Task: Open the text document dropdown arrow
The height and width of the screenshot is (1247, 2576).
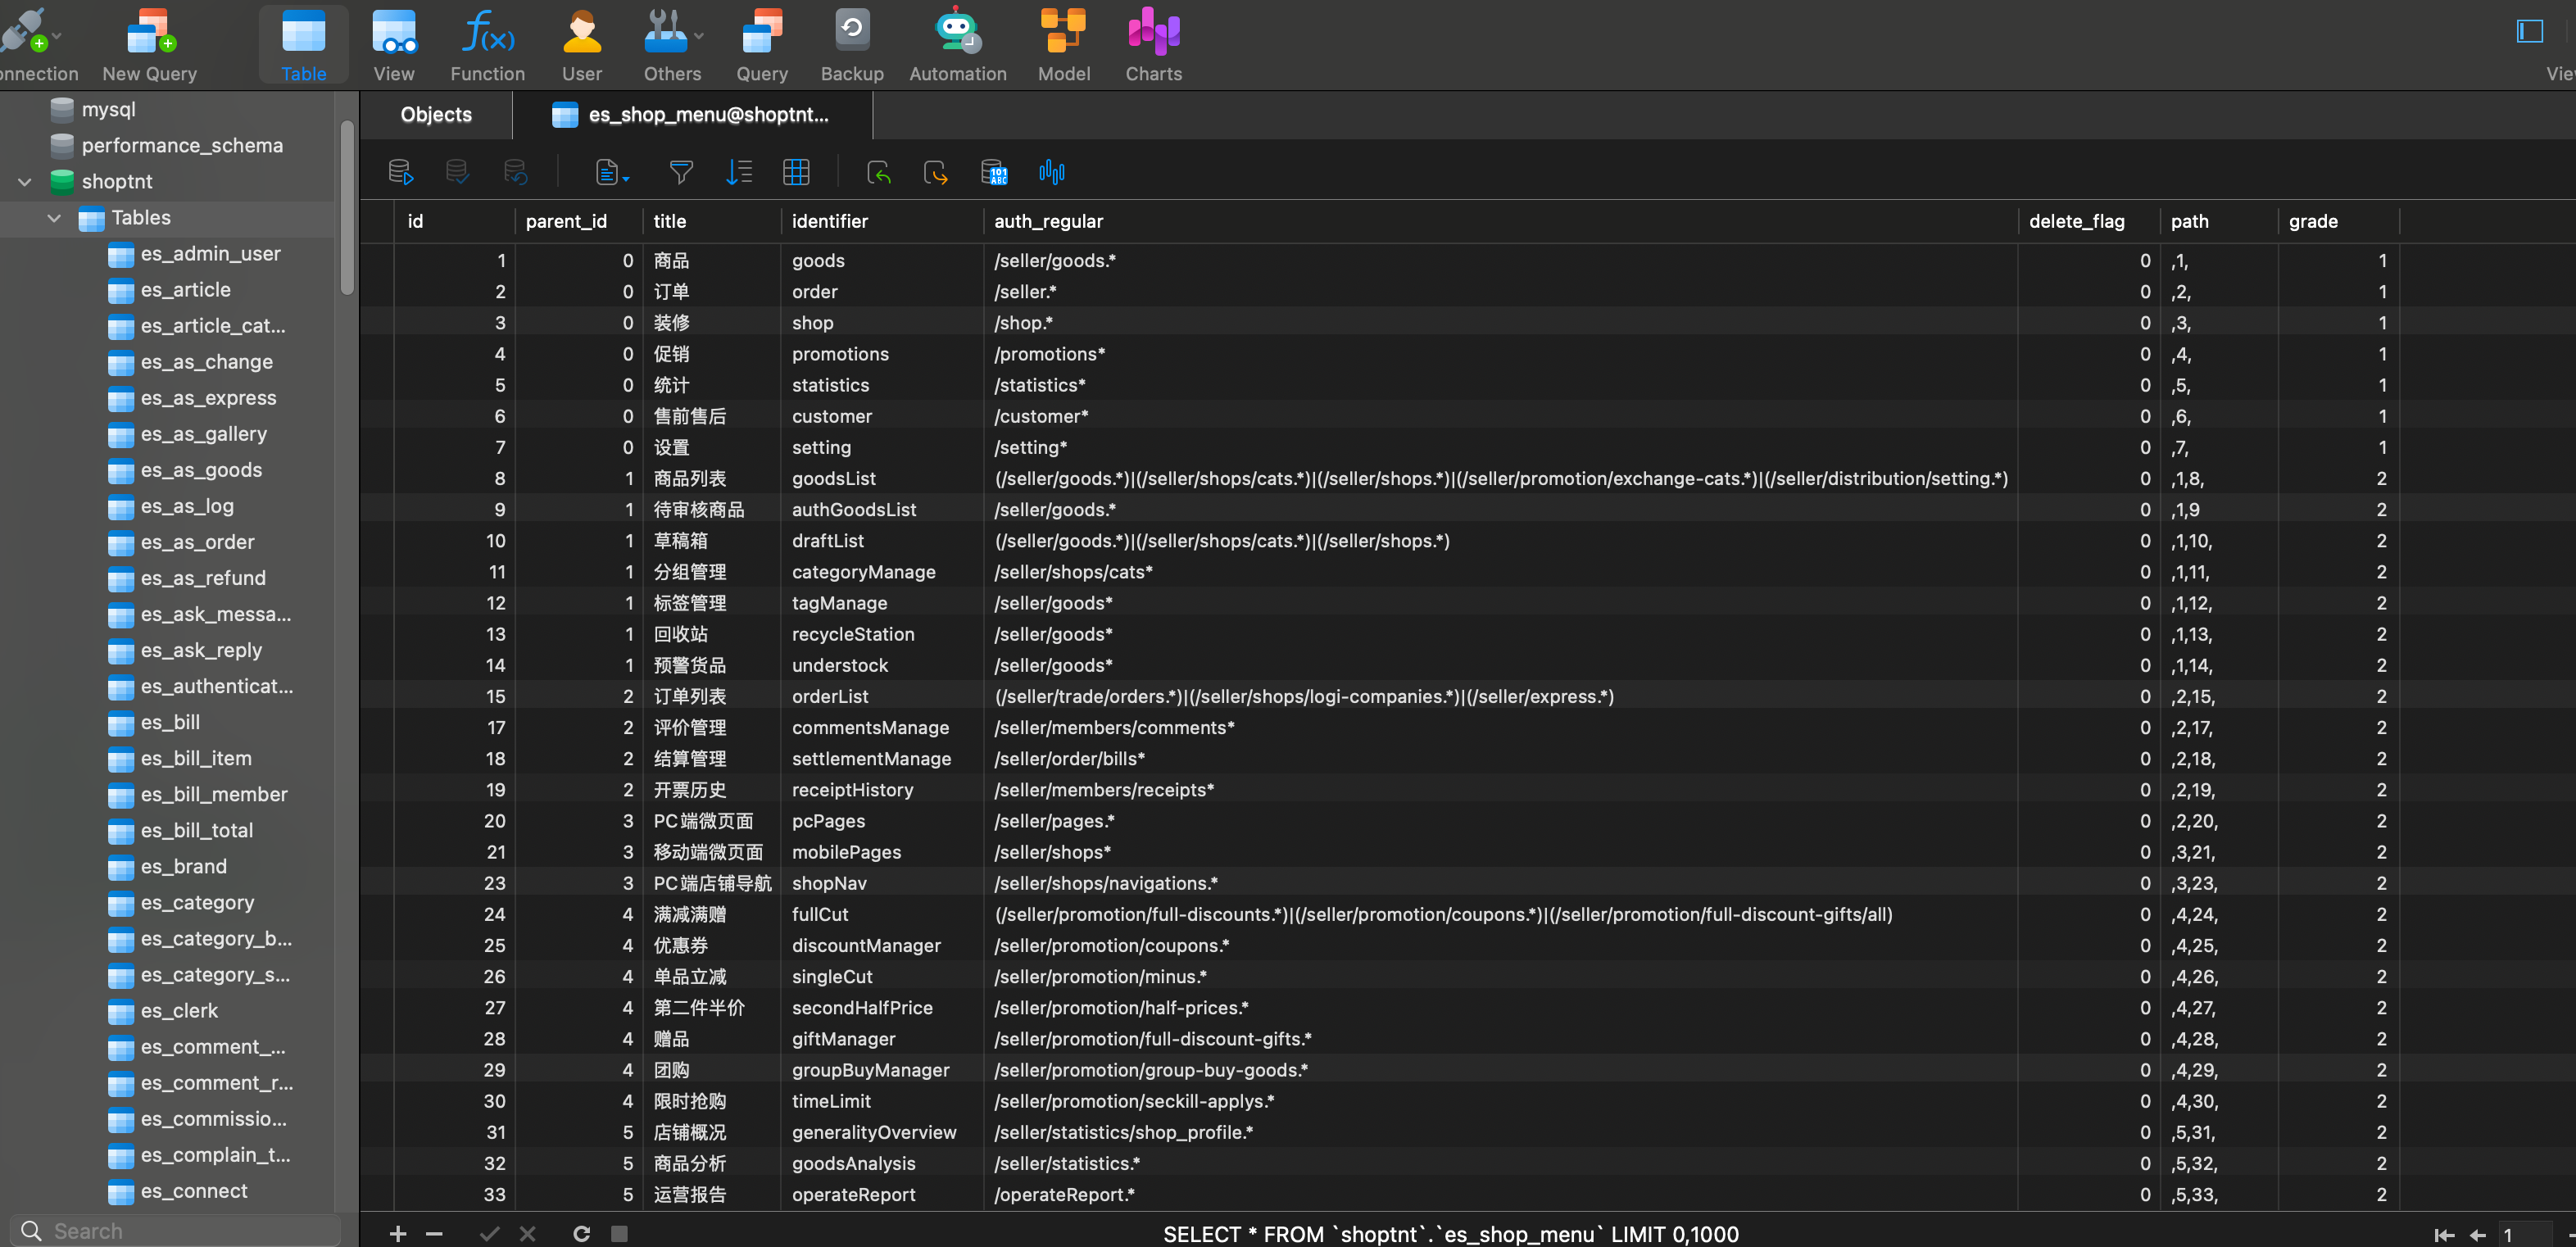Action: click(626, 178)
